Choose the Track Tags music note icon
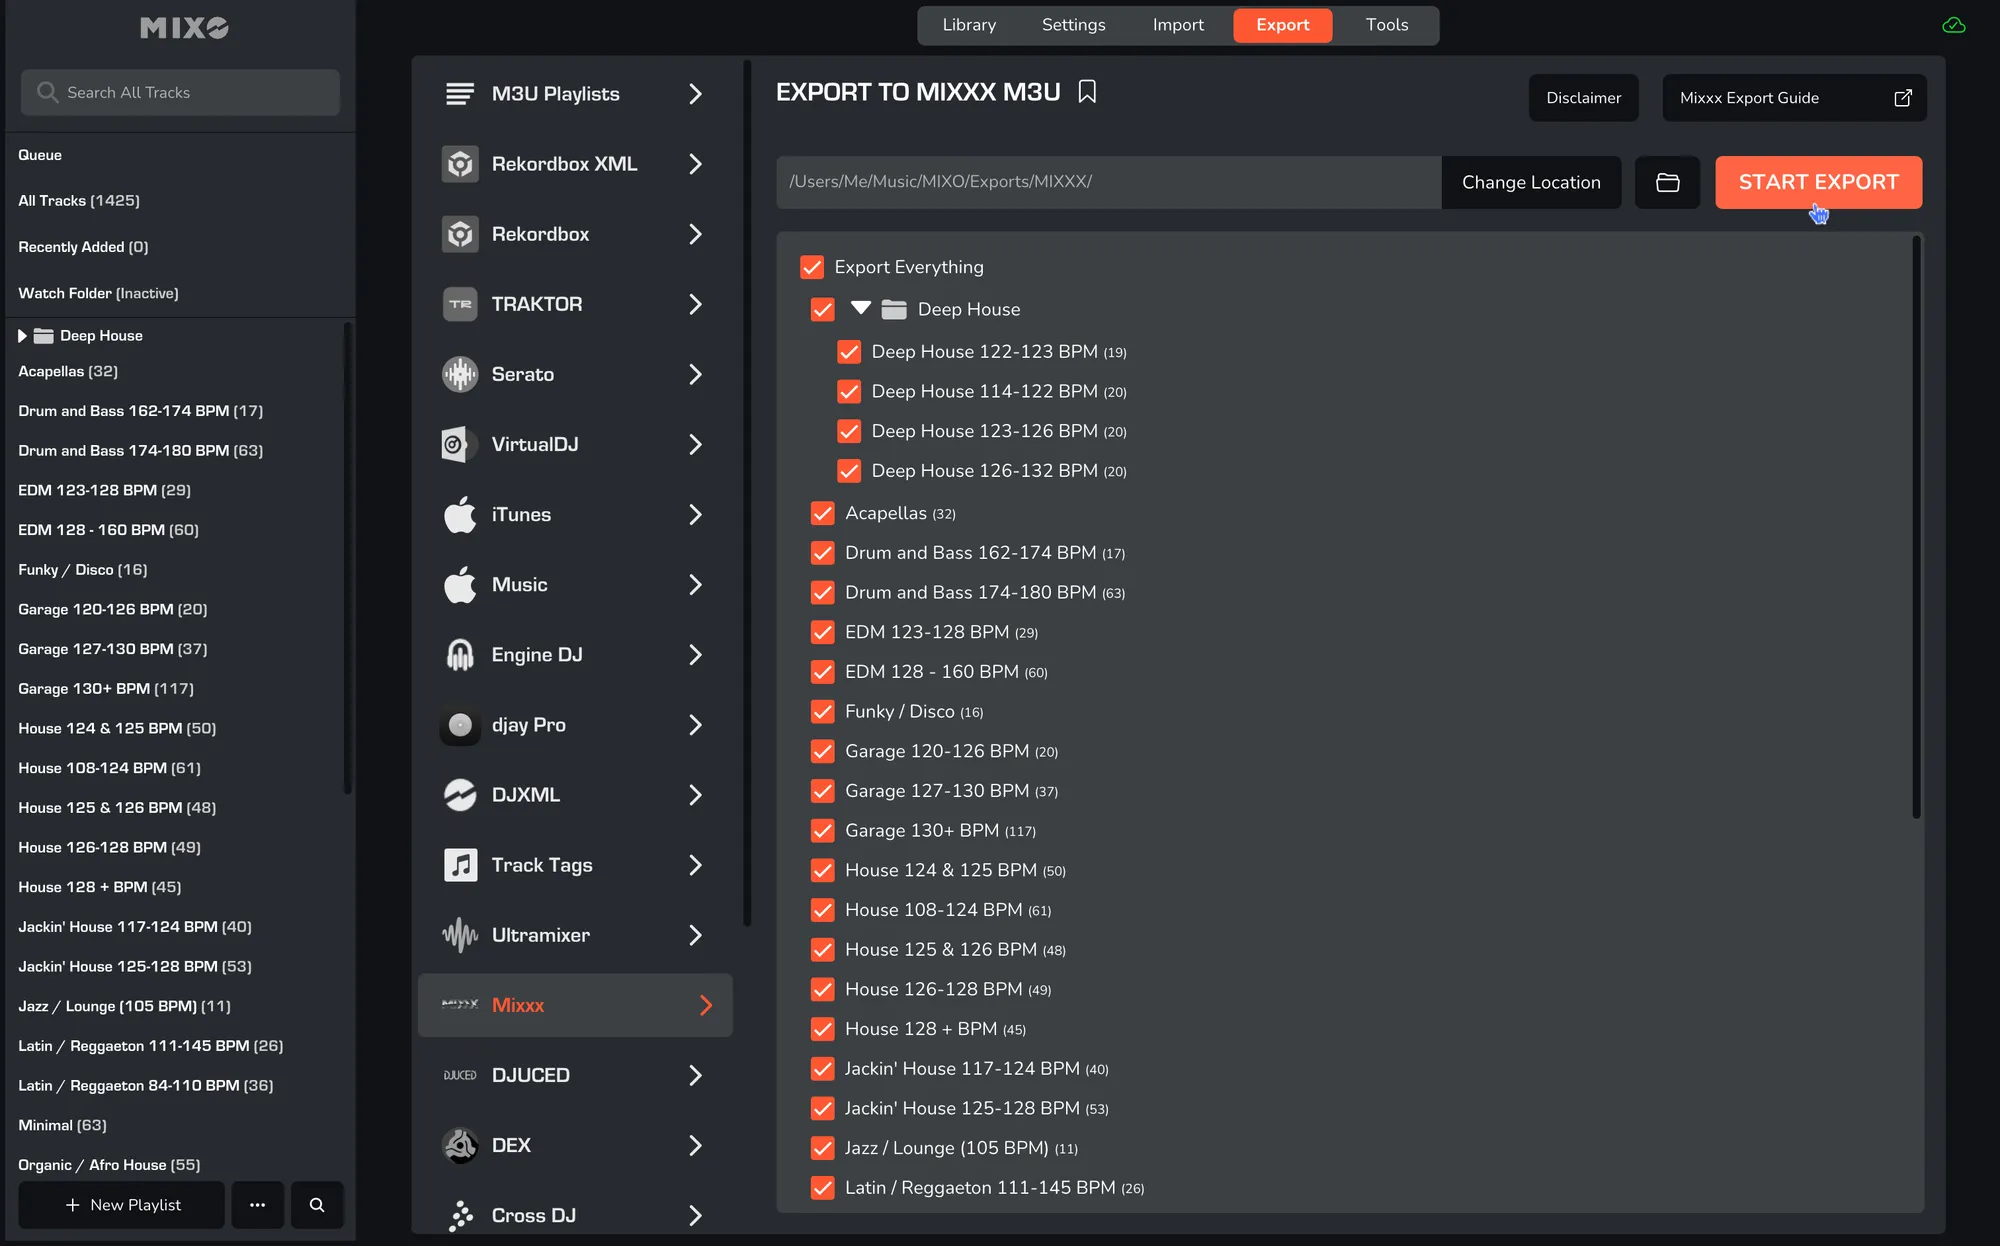2000x1246 pixels. click(460, 865)
